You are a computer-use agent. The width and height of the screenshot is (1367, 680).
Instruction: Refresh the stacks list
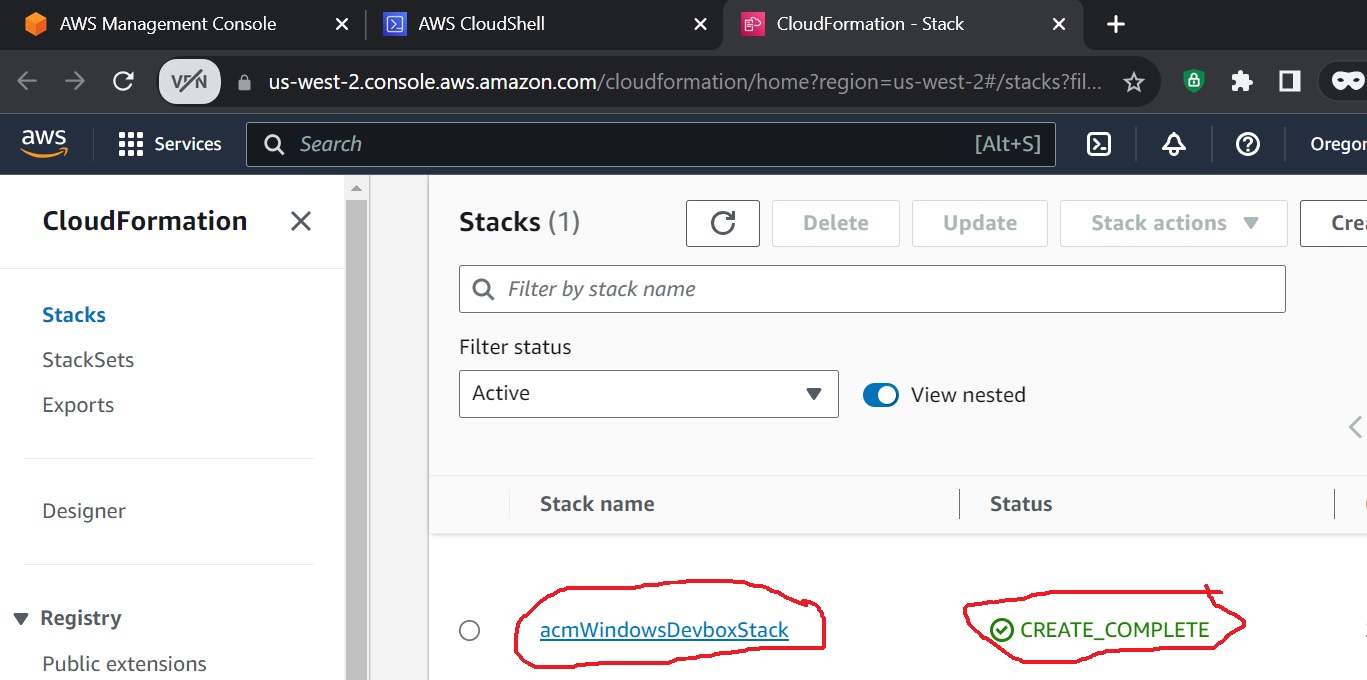(x=723, y=223)
